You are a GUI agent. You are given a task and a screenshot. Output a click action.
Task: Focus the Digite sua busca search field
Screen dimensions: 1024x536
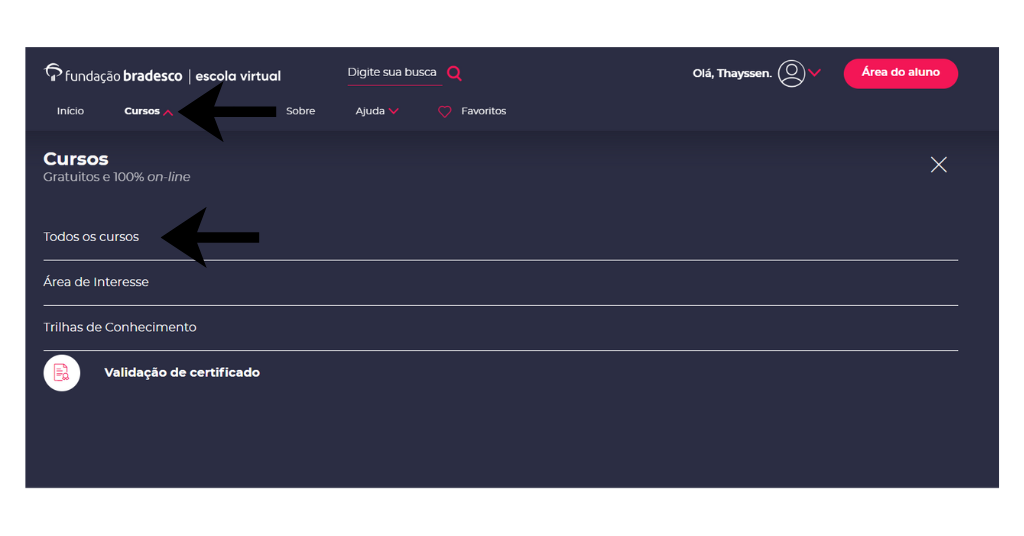[x=392, y=73]
